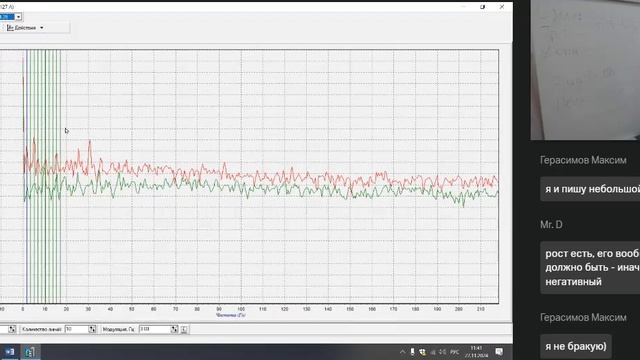The height and width of the screenshot is (360, 640).
Task: Click the second Герасимов Максим sender name
Action: tap(583, 317)
